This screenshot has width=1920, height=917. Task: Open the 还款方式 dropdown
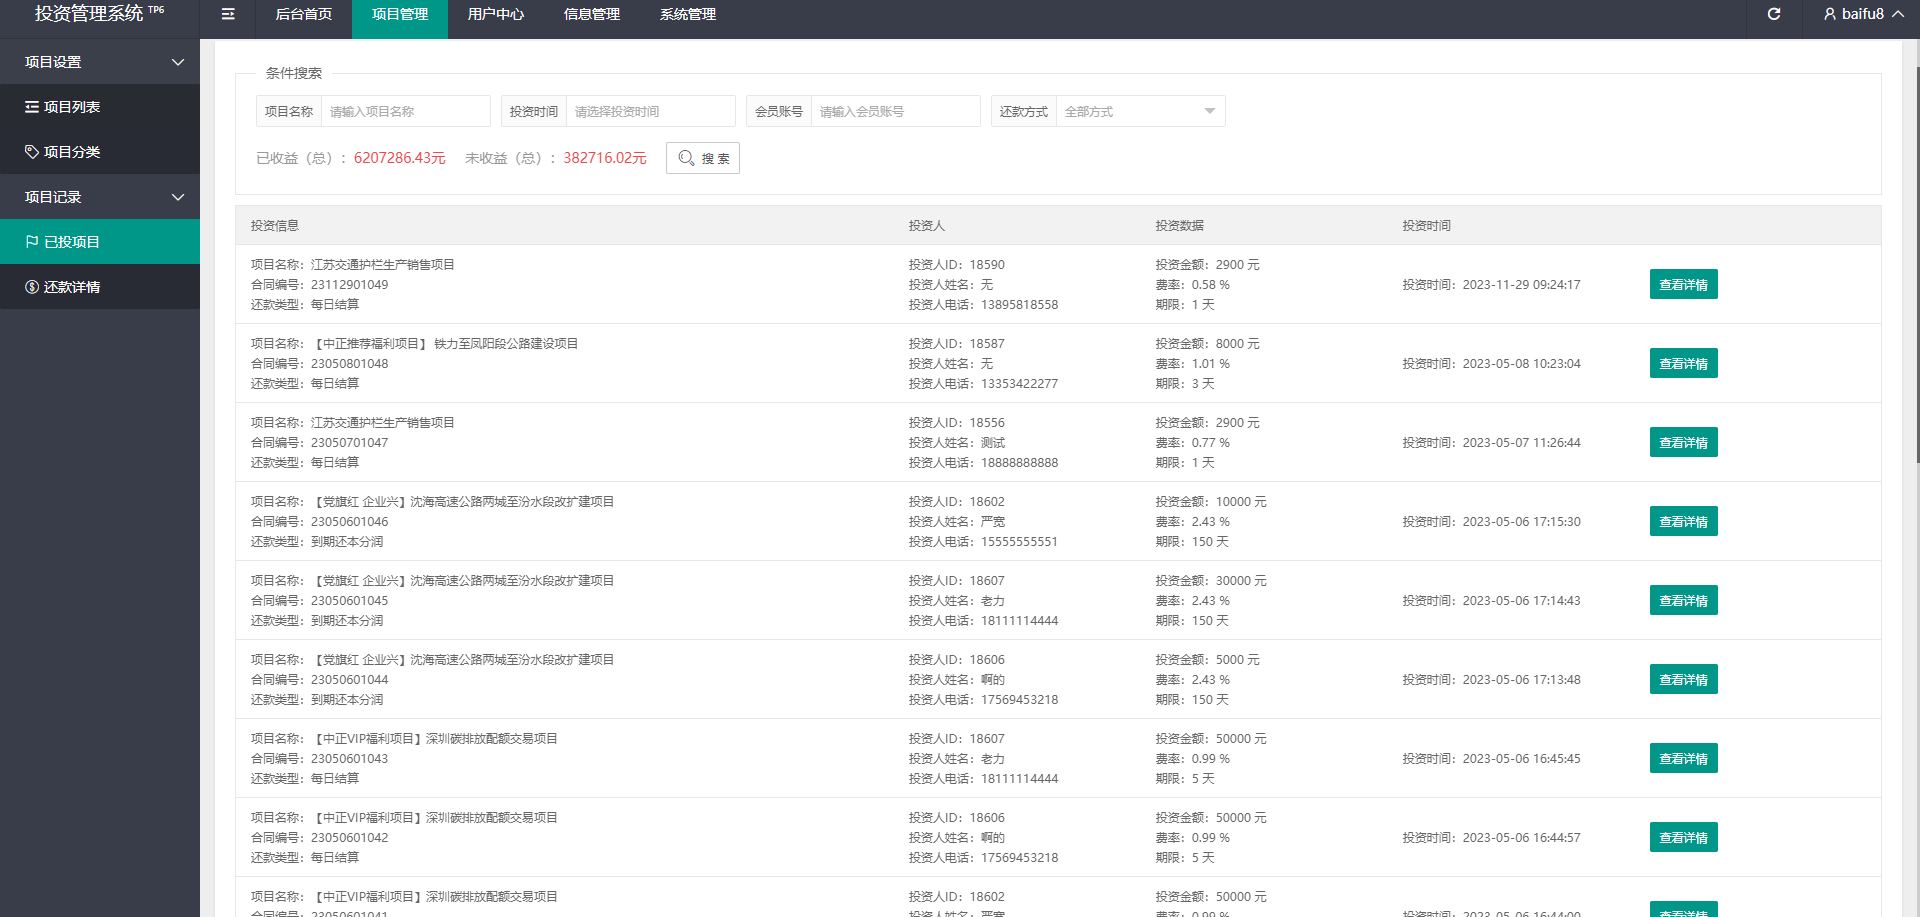pyautogui.click(x=1139, y=111)
